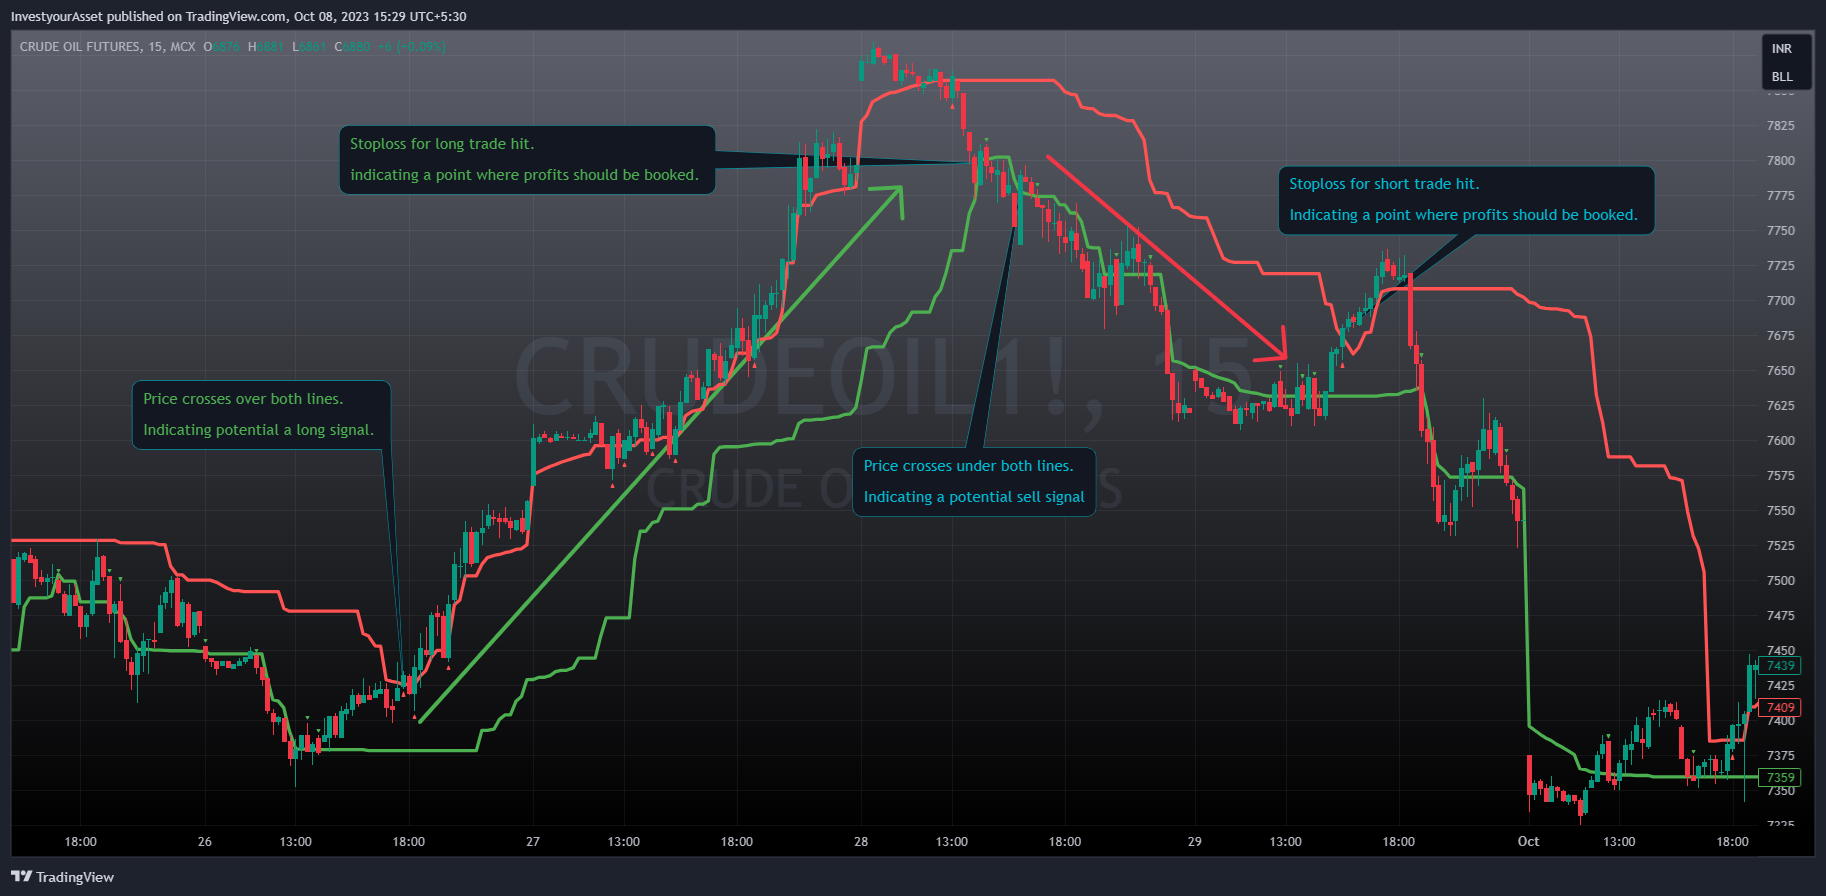1826x896 pixels.
Task: Select the BLL unit label
Action: pyautogui.click(x=1782, y=77)
